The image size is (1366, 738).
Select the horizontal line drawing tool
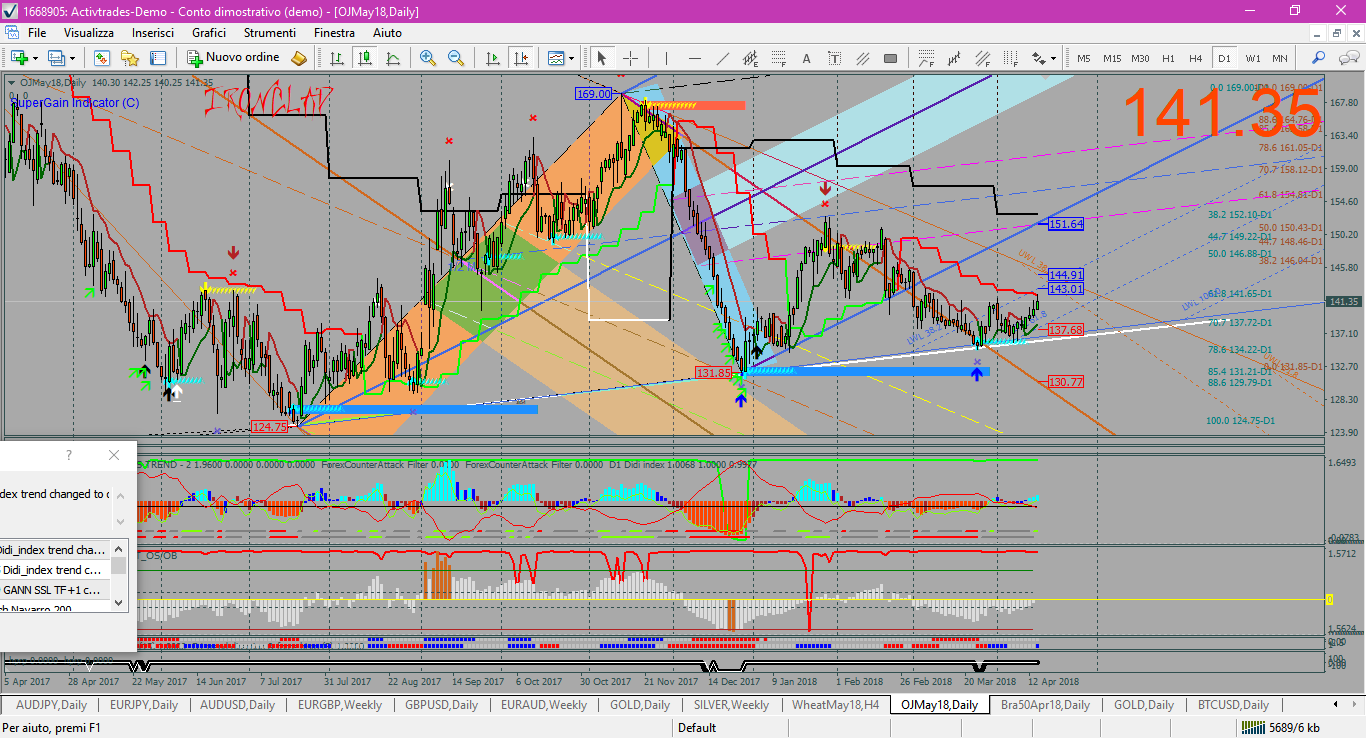click(695, 58)
